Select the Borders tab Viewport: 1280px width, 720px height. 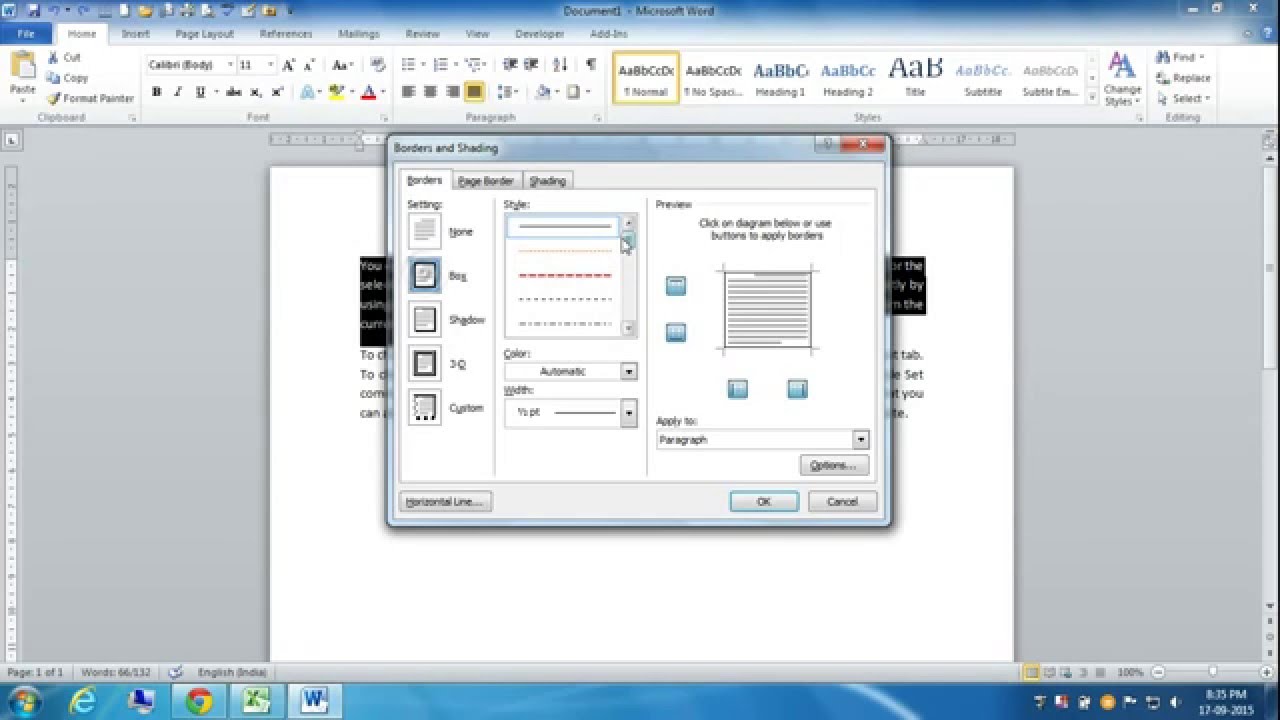click(424, 180)
